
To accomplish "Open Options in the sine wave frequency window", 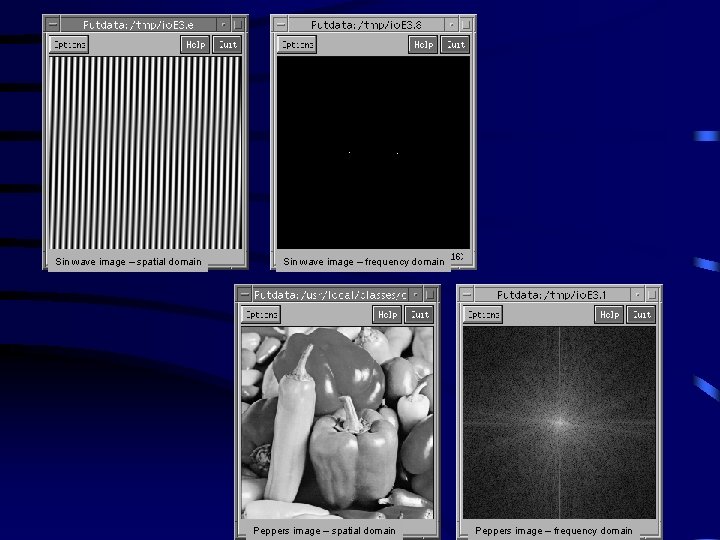I will click(297, 45).
